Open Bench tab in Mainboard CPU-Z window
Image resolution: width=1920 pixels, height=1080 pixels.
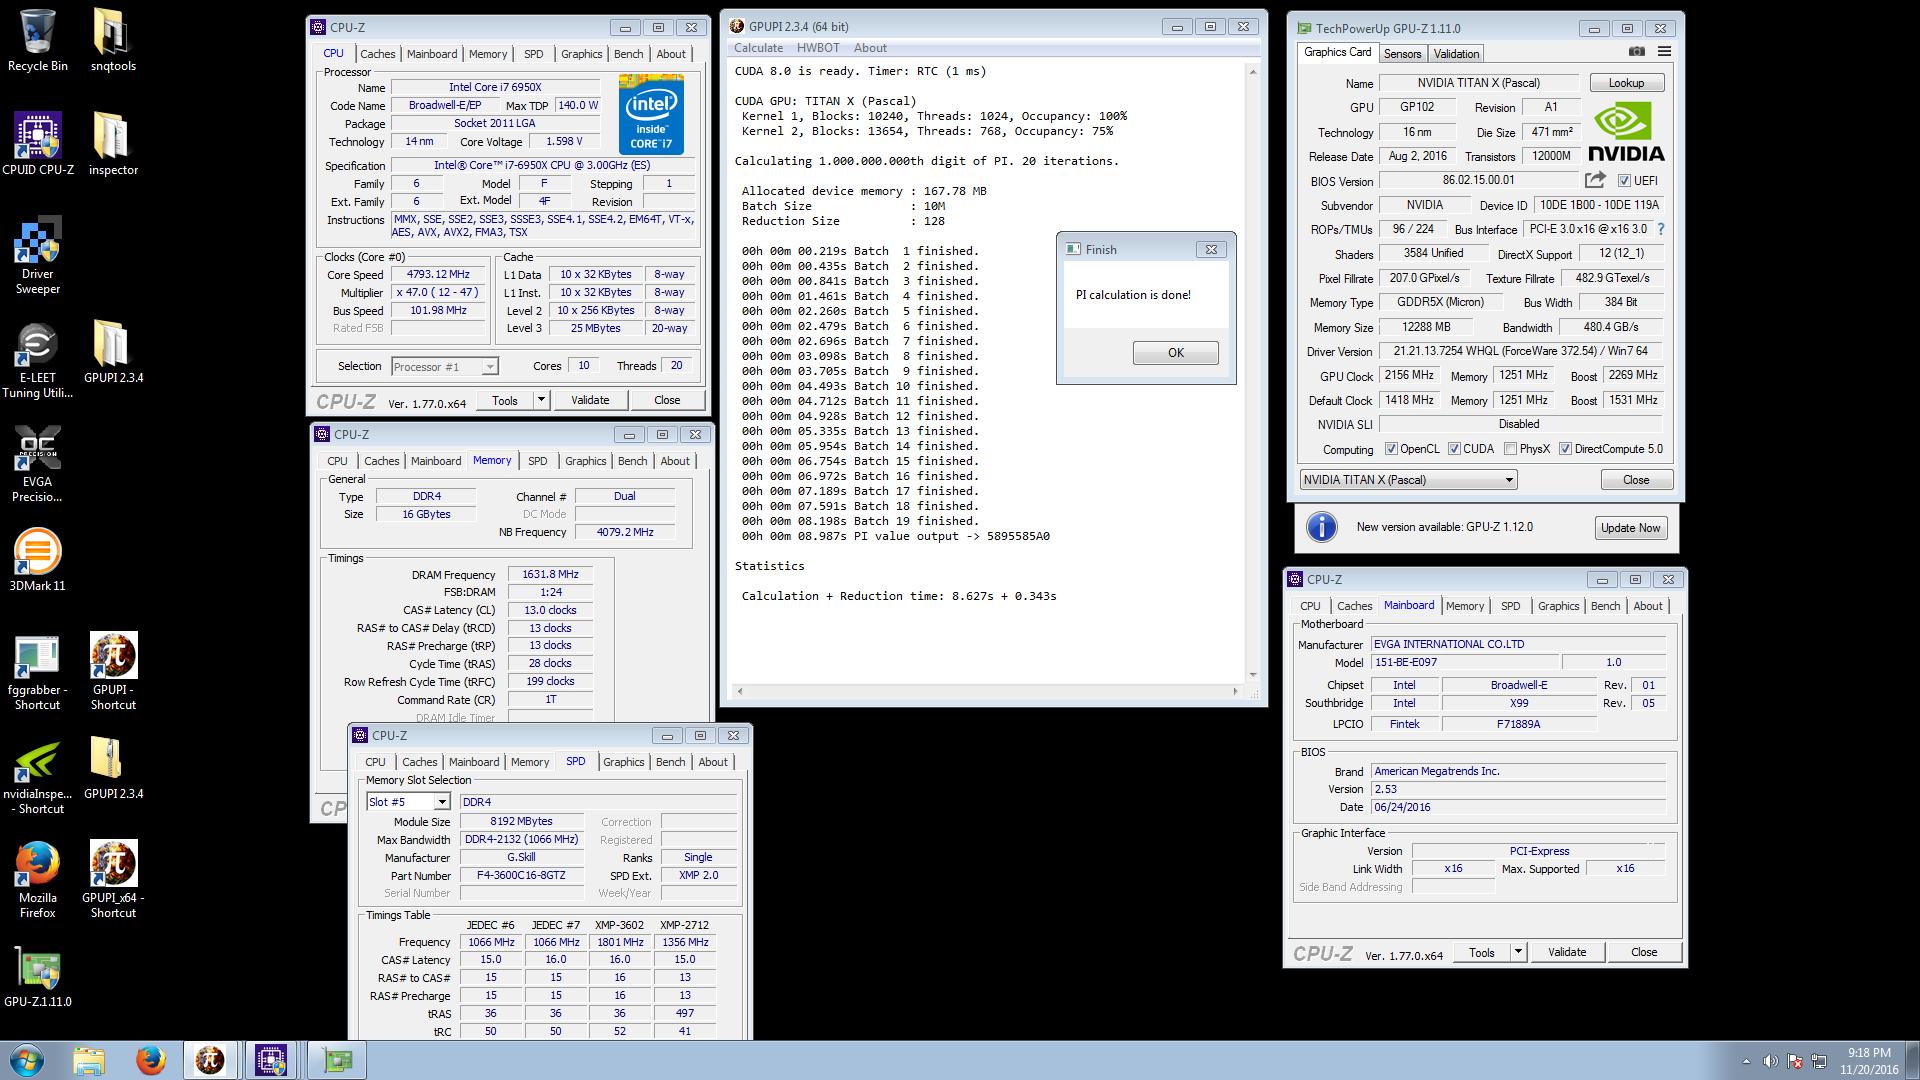coord(1605,606)
